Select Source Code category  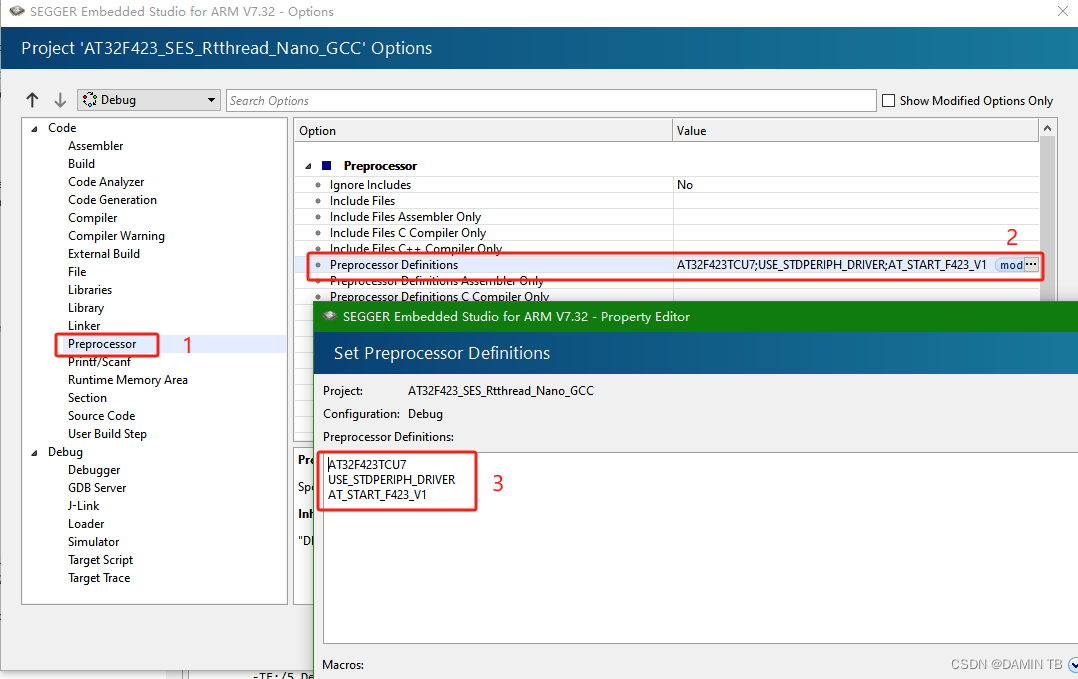pyautogui.click(x=102, y=416)
